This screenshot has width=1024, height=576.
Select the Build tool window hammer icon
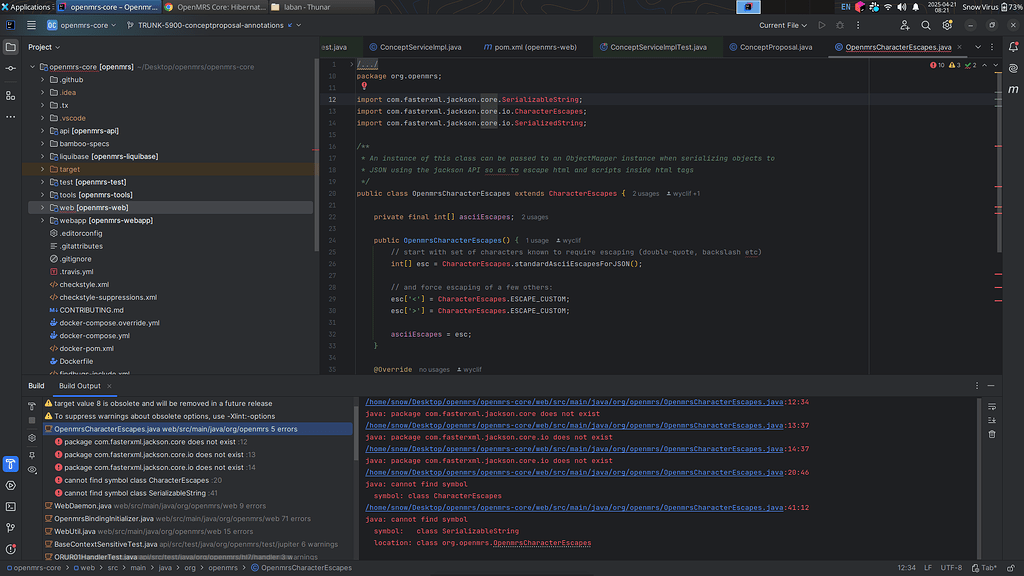coord(10,464)
